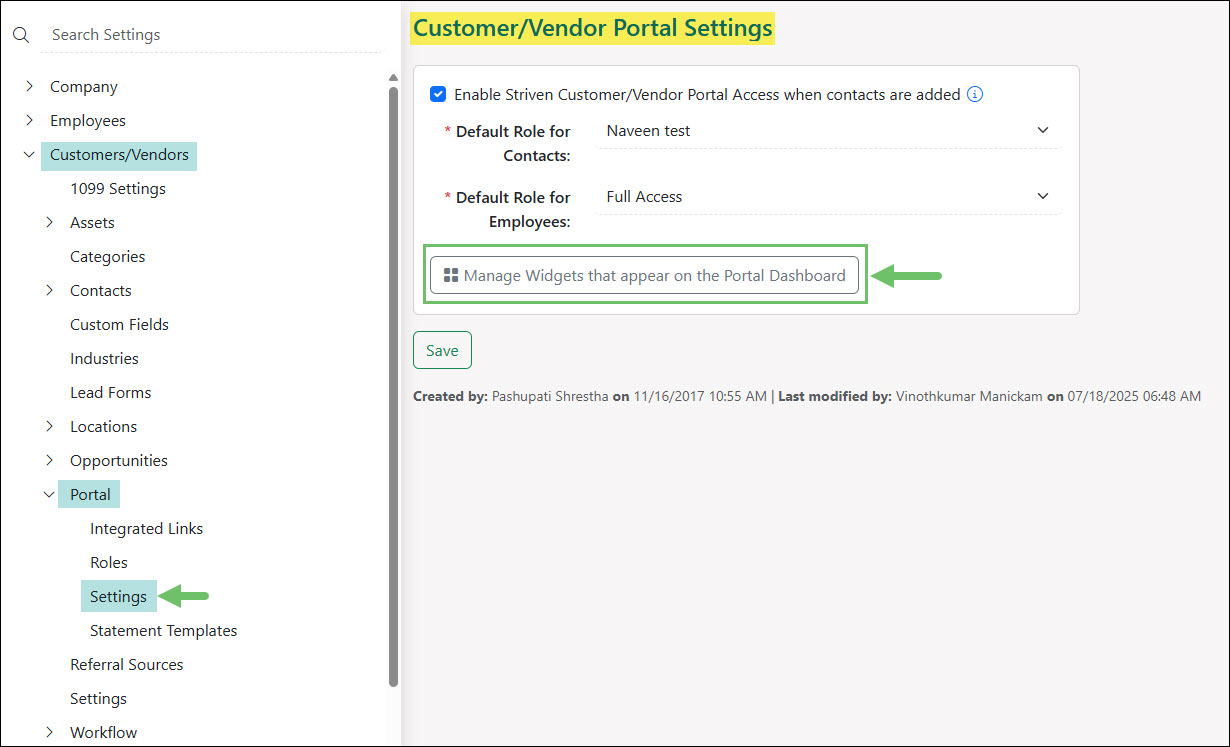Image resolution: width=1230 pixels, height=747 pixels.
Task: Click the Search Settings input field
Action: [x=210, y=35]
